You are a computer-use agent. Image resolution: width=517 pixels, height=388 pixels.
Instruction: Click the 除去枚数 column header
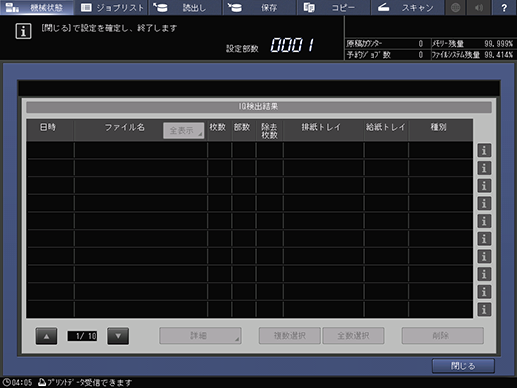(269, 131)
